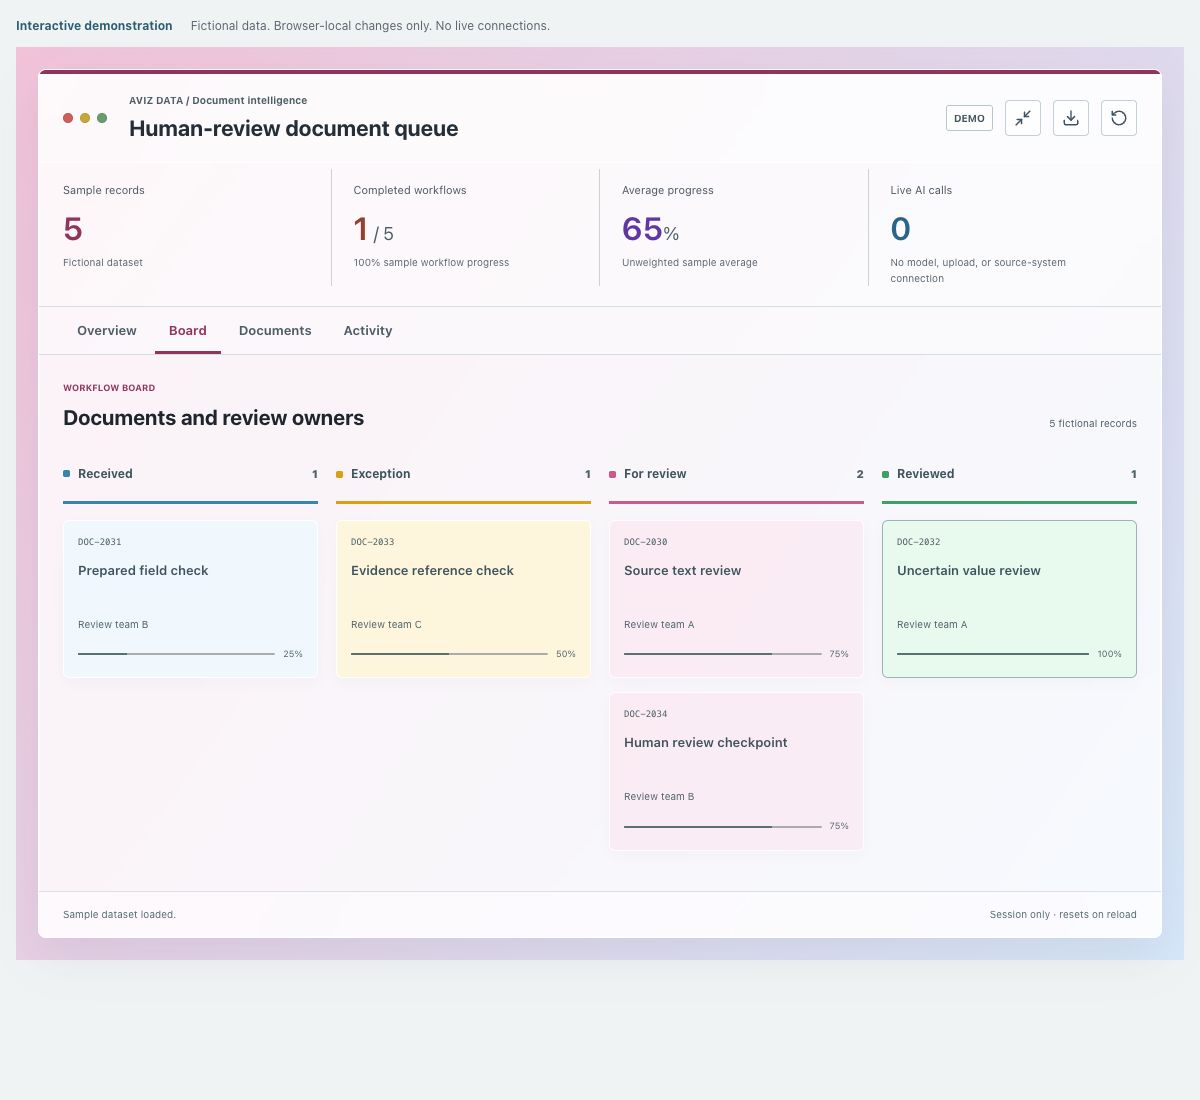The image size is (1200, 1100).
Task: Click the Received column header
Action: tap(190, 474)
